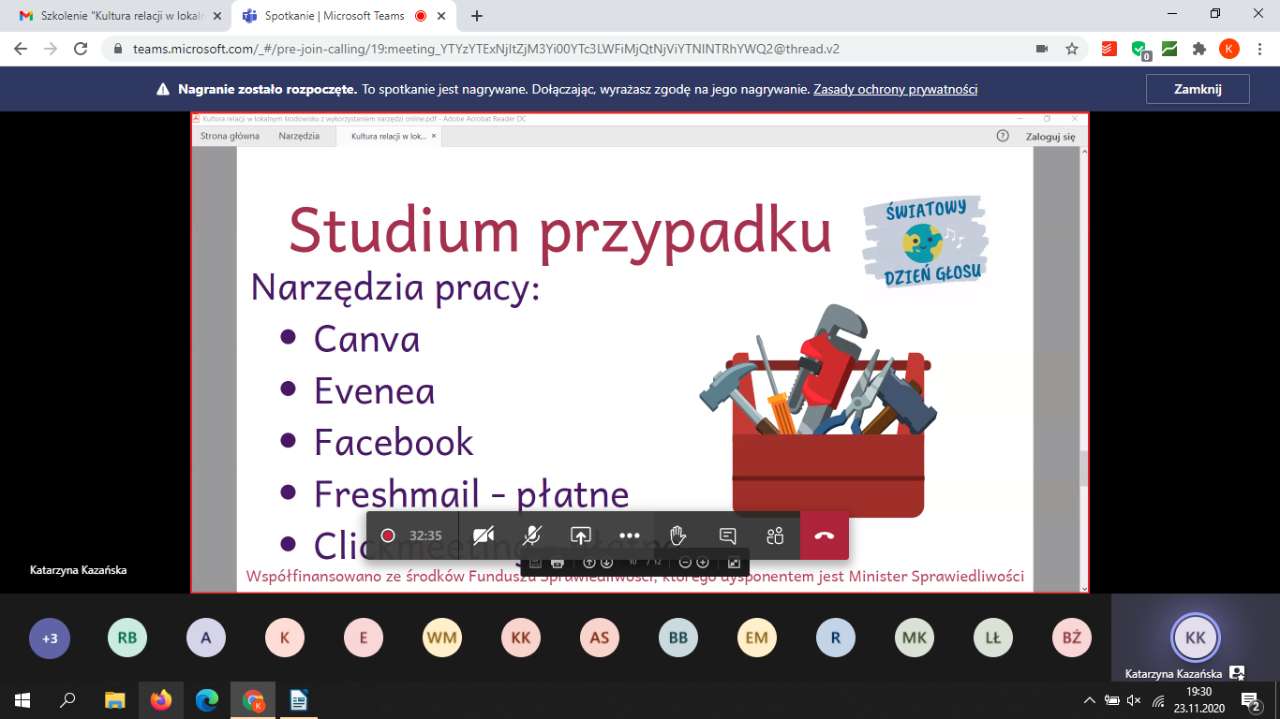Click the Todoist extension icon
The image size is (1280, 719).
point(1109,48)
